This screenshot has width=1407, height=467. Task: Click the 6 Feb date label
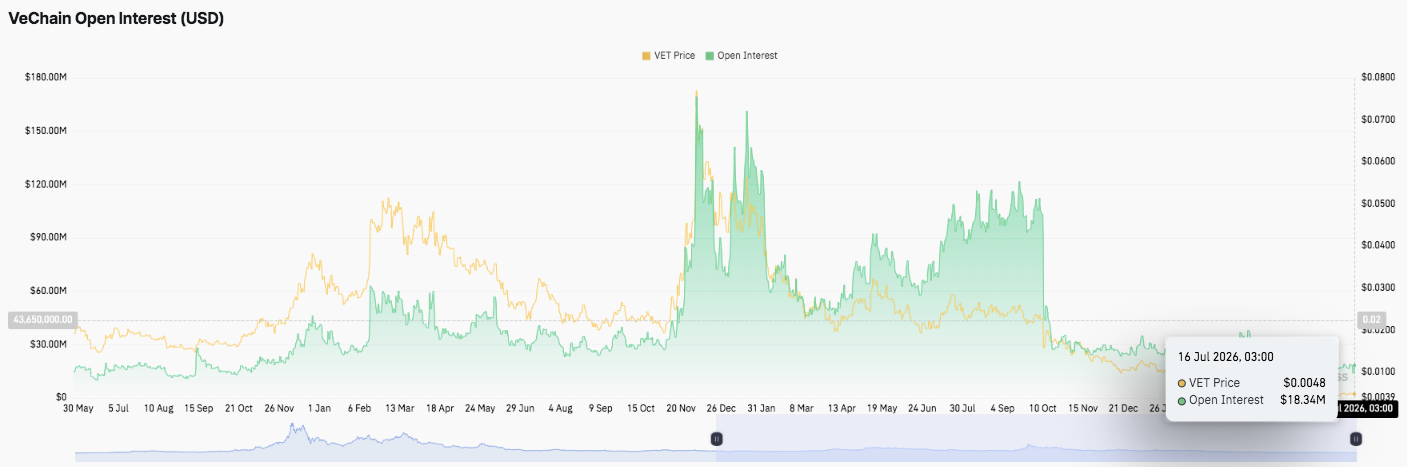click(360, 408)
